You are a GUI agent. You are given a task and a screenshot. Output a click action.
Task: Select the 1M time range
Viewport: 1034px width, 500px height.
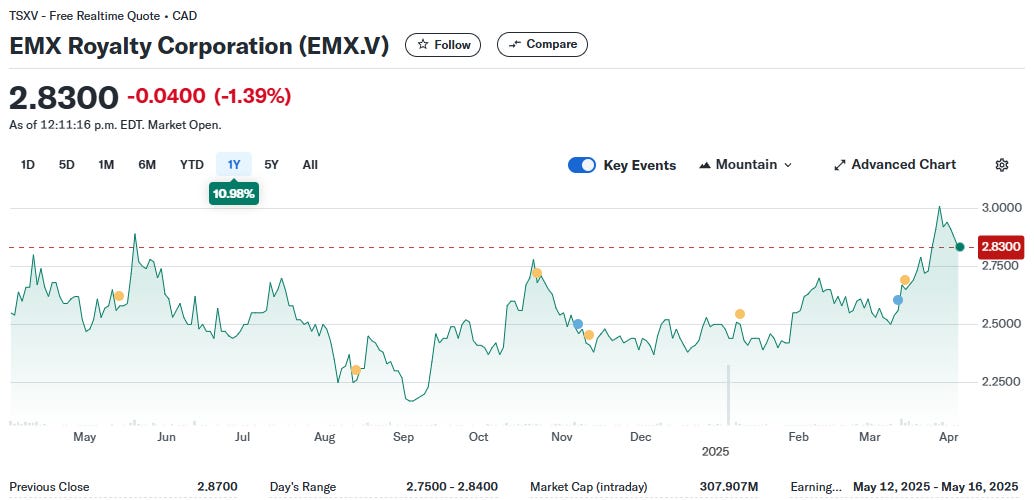[x=106, y=165]
